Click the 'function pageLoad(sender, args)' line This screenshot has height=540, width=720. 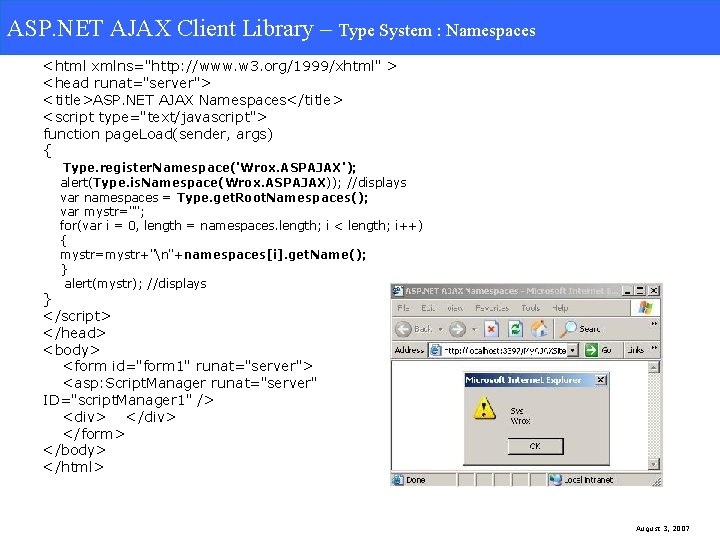click(158, 134)
